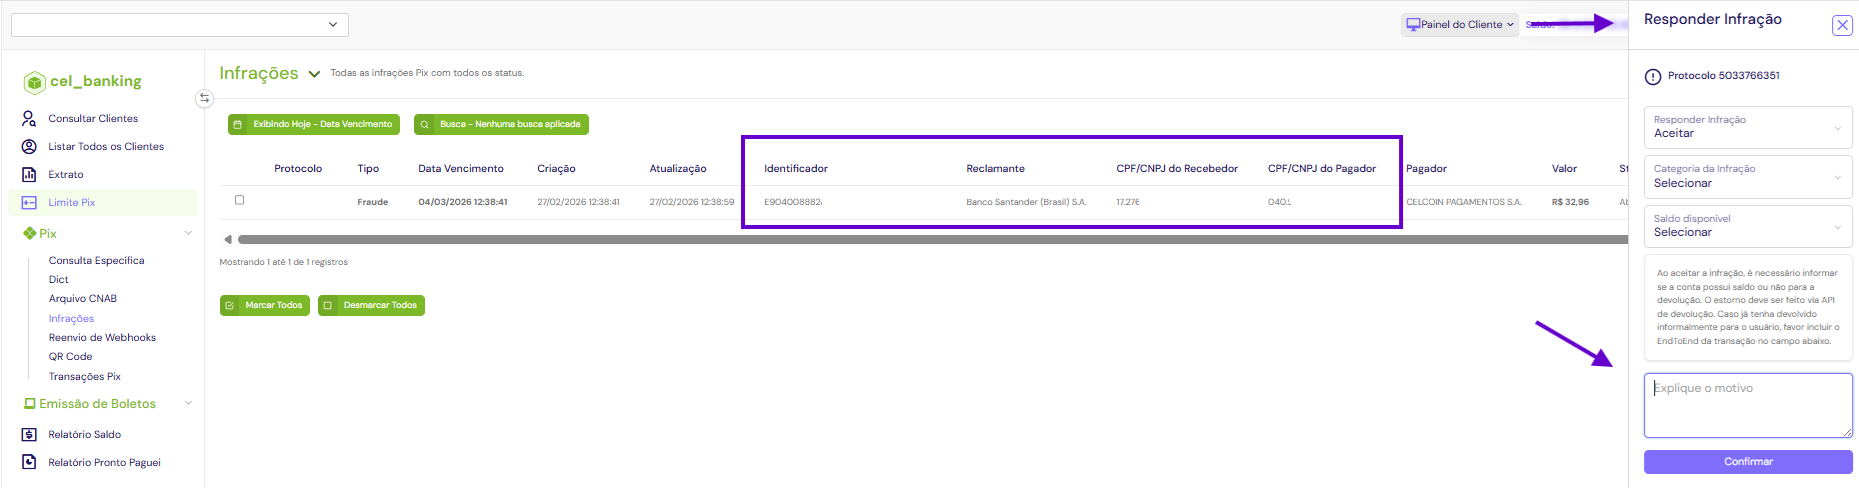
Task: Click Desmarcar Todos to unselect all
Action: coord(371,305)
